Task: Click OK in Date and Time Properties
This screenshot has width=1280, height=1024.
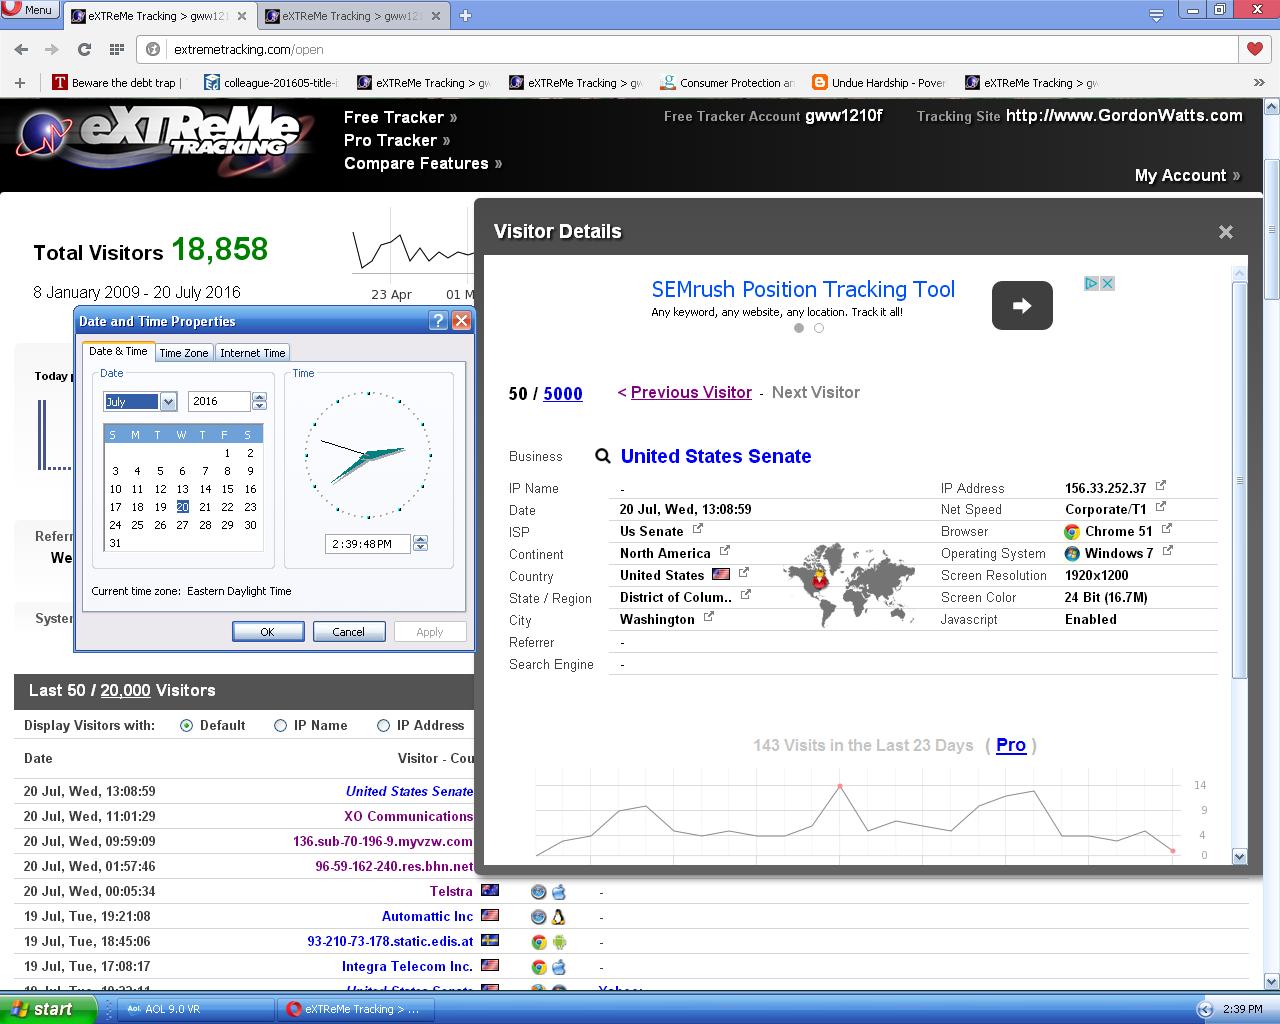Action: point(268,632)
